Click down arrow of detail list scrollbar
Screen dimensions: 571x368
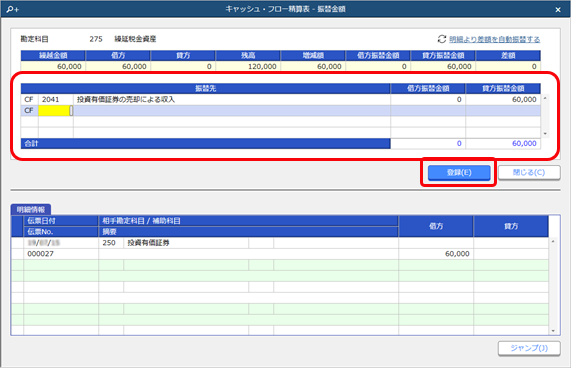pos(553,331)
